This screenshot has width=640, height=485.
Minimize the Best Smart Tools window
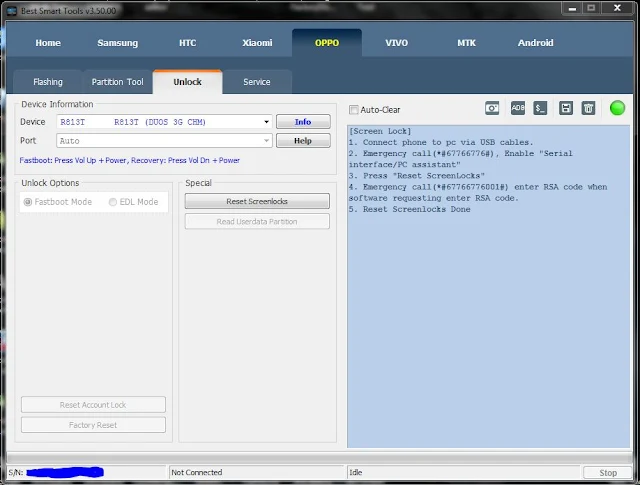(572, 9)
